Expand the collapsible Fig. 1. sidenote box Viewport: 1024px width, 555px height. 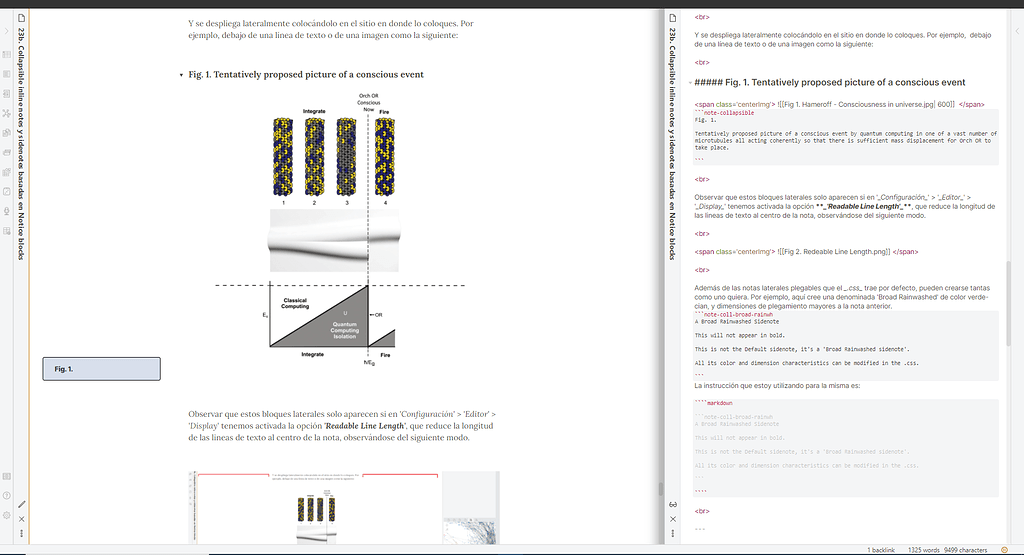click(x=101, y=369)
